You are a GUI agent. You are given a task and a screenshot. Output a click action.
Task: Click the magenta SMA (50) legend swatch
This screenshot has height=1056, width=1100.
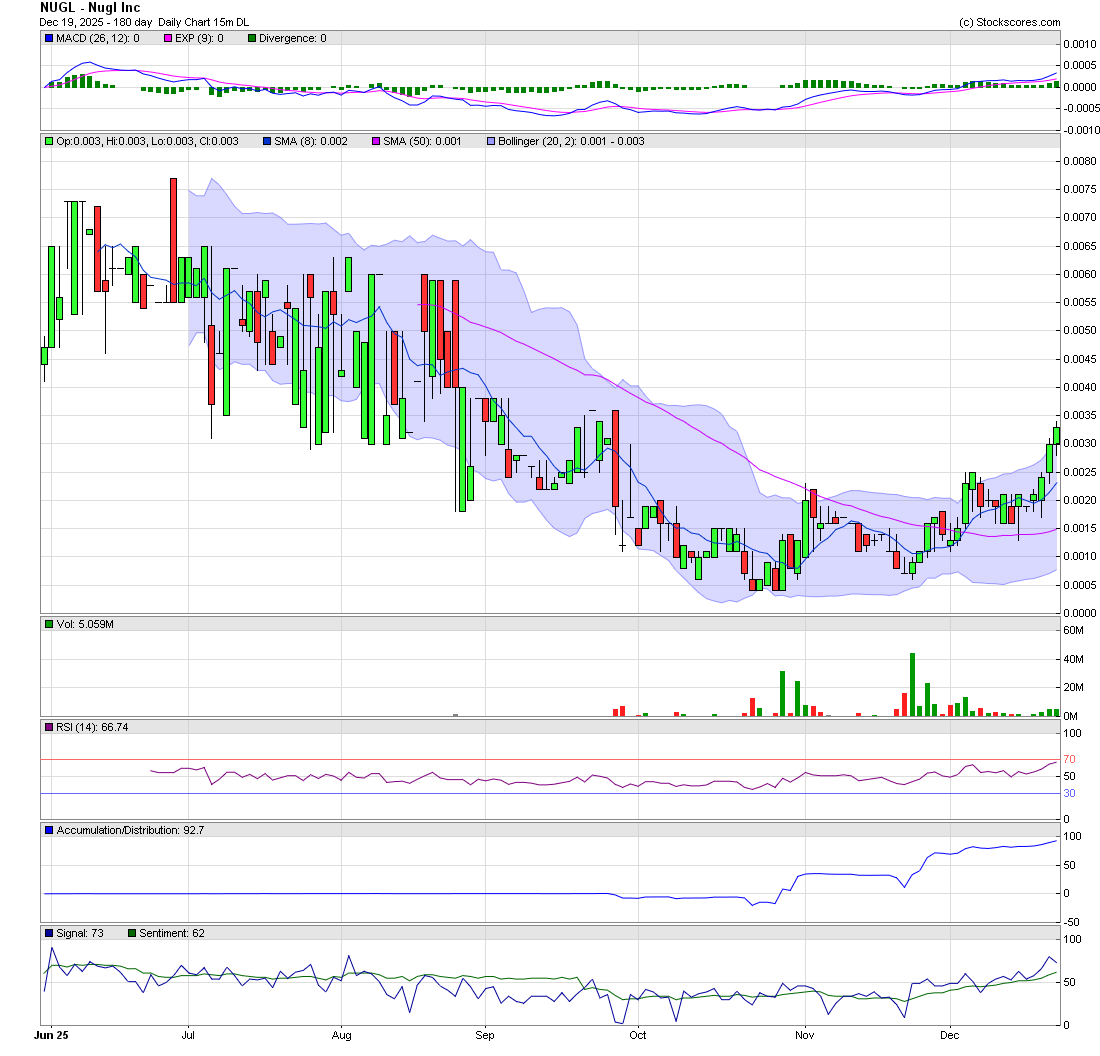pos(376,142)
